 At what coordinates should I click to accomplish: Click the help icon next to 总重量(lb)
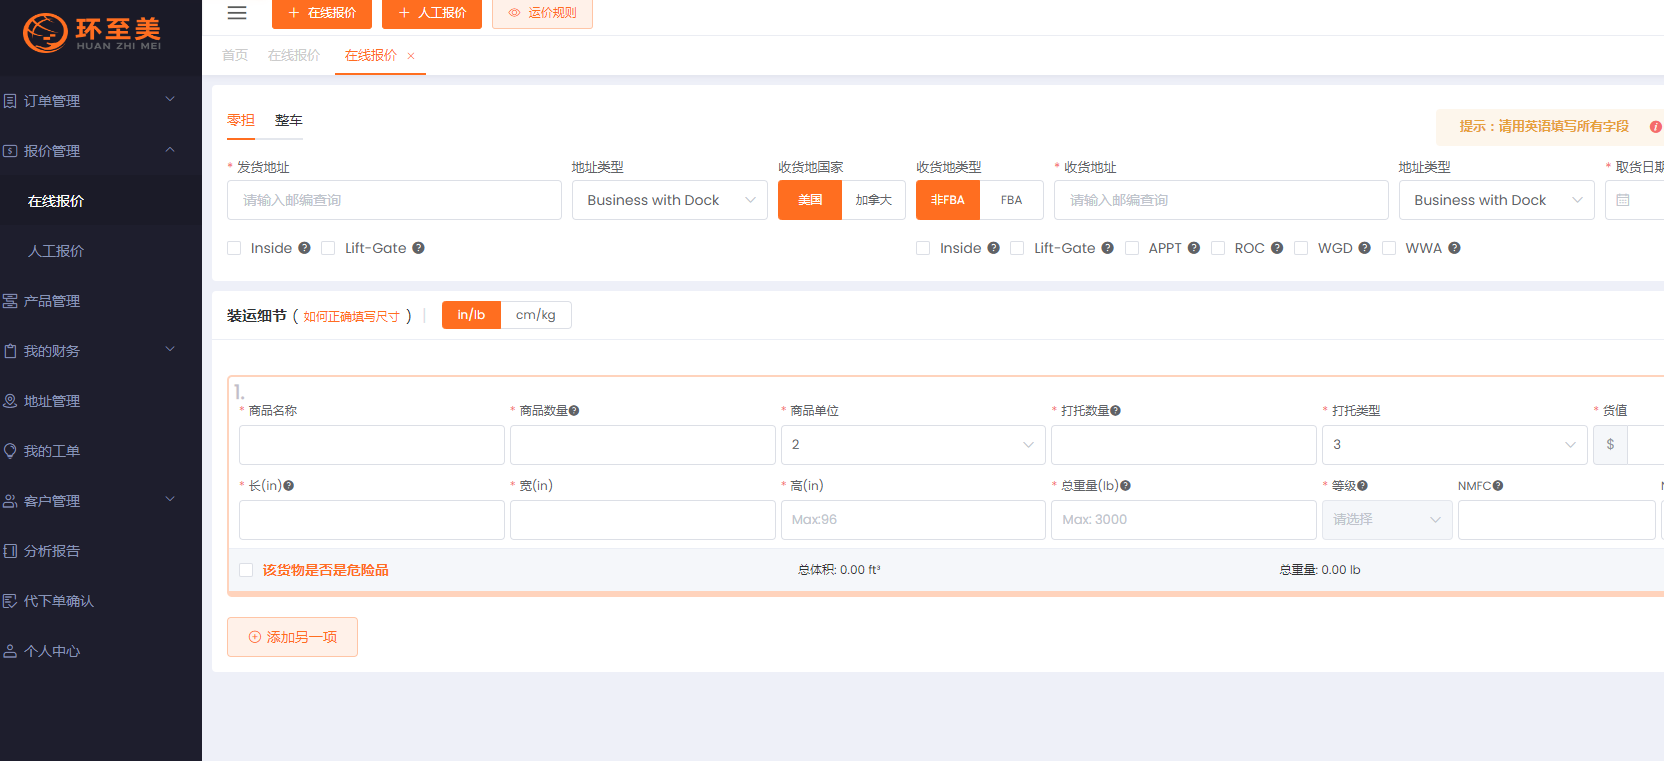click(1125, 486)
